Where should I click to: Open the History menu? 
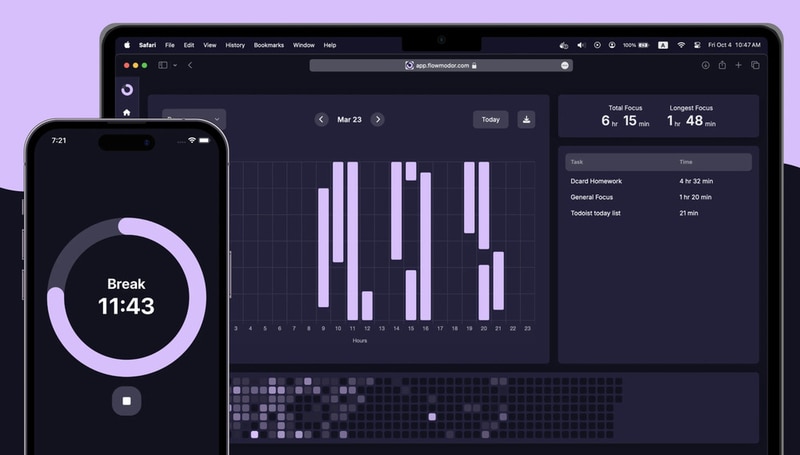(x=235, y=45)
